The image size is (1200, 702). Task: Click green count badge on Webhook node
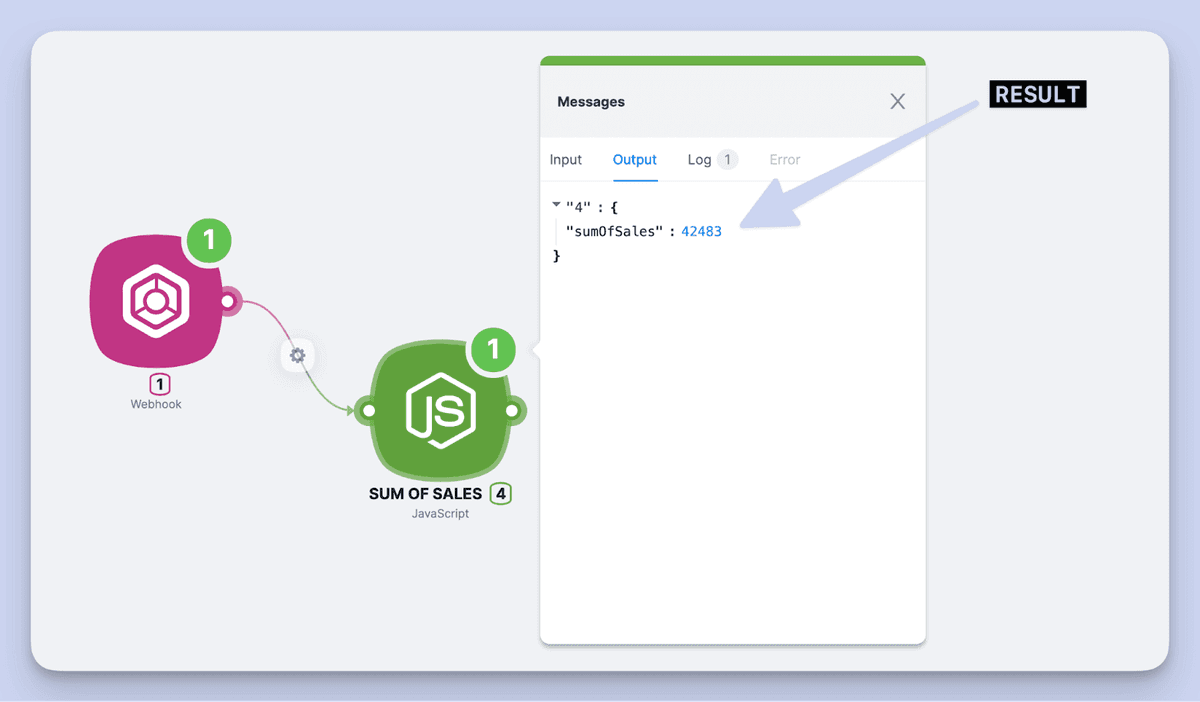[209, 240]
